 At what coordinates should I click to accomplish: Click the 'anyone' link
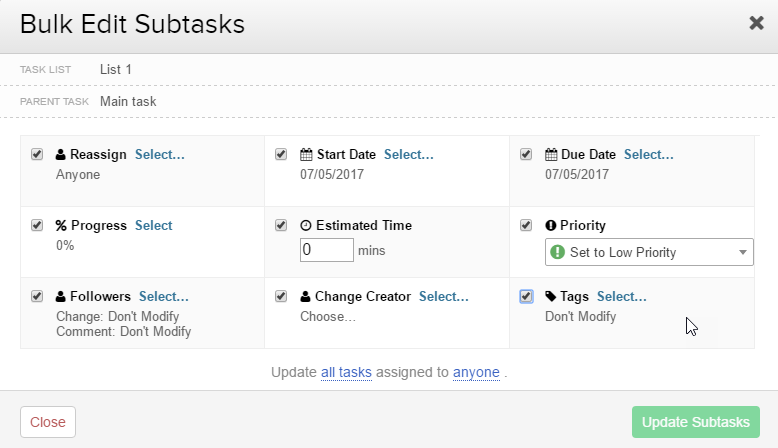(x=476, y=373)
